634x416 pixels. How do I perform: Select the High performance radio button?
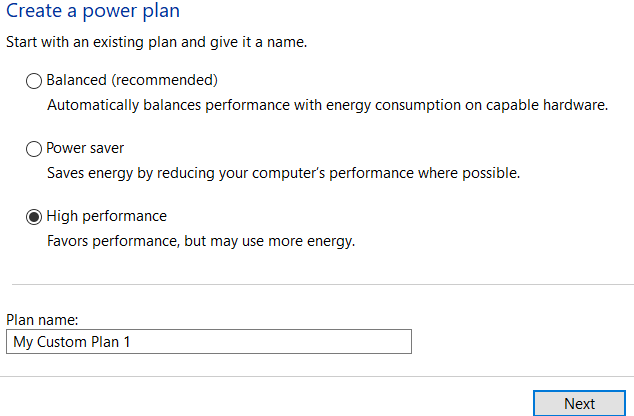point(34,217)
